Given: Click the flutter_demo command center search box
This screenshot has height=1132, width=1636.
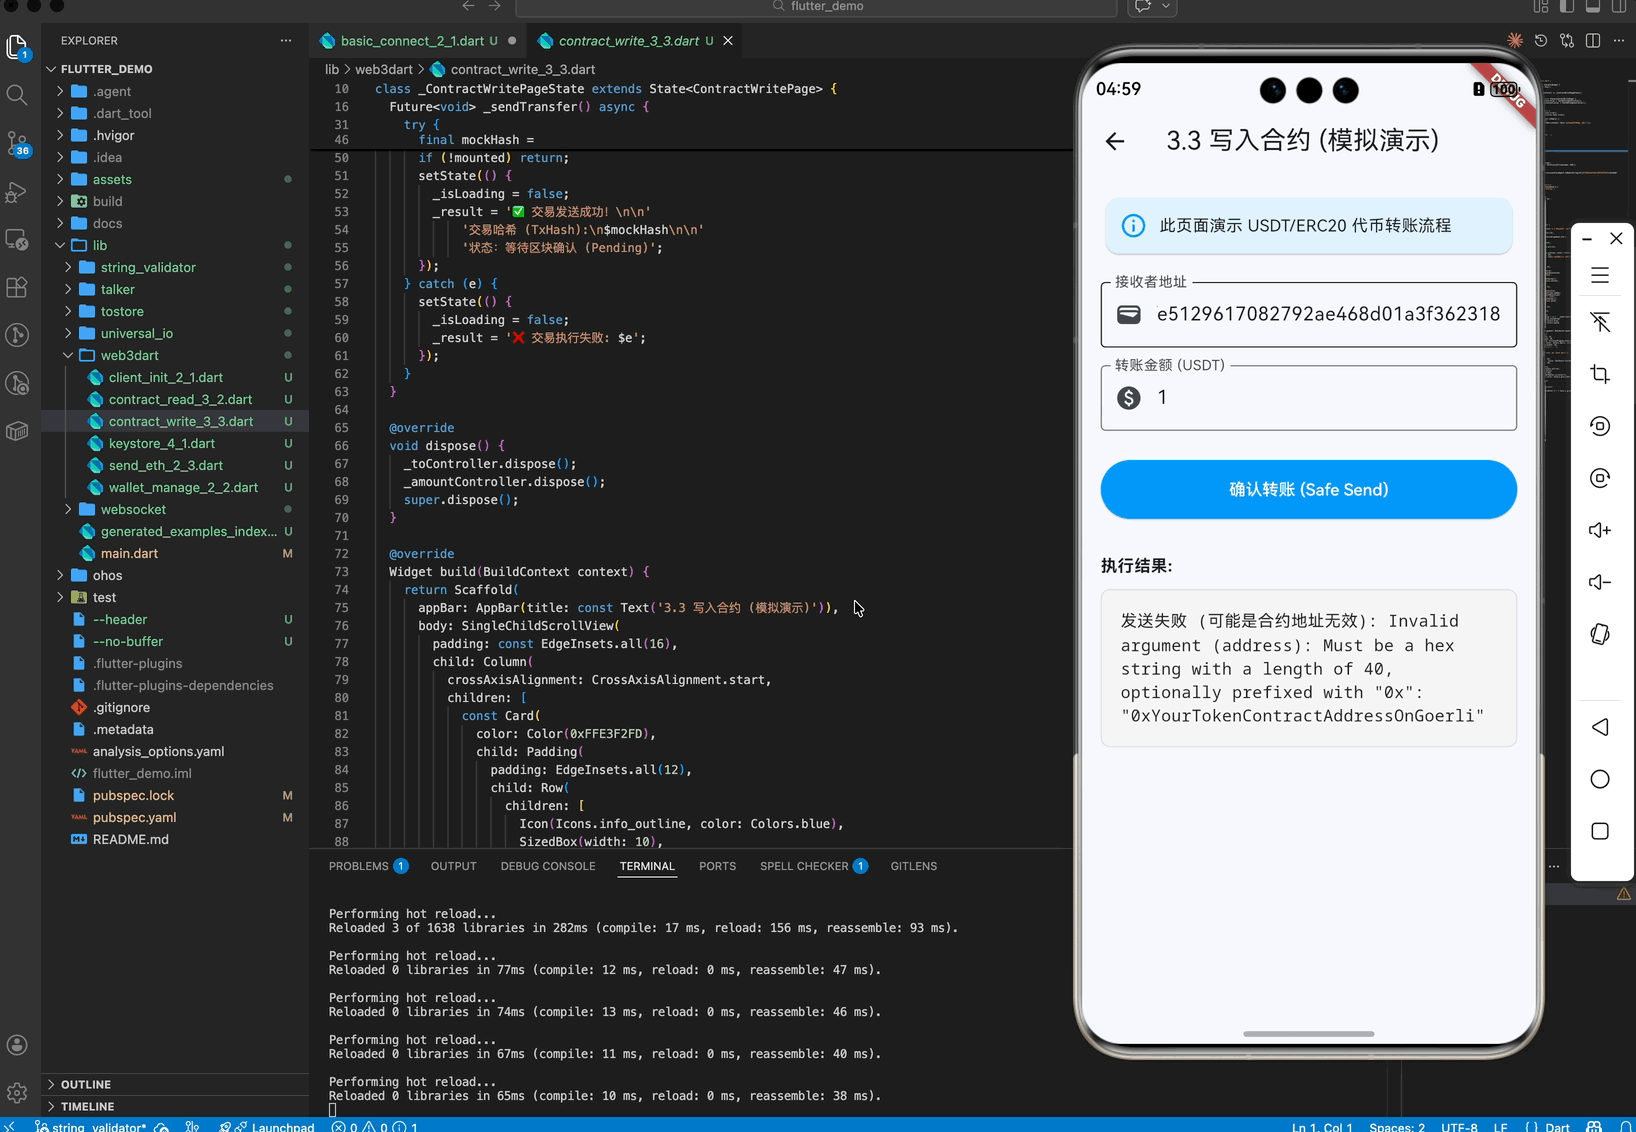Looking at the screenshot, I should (816, 7).
